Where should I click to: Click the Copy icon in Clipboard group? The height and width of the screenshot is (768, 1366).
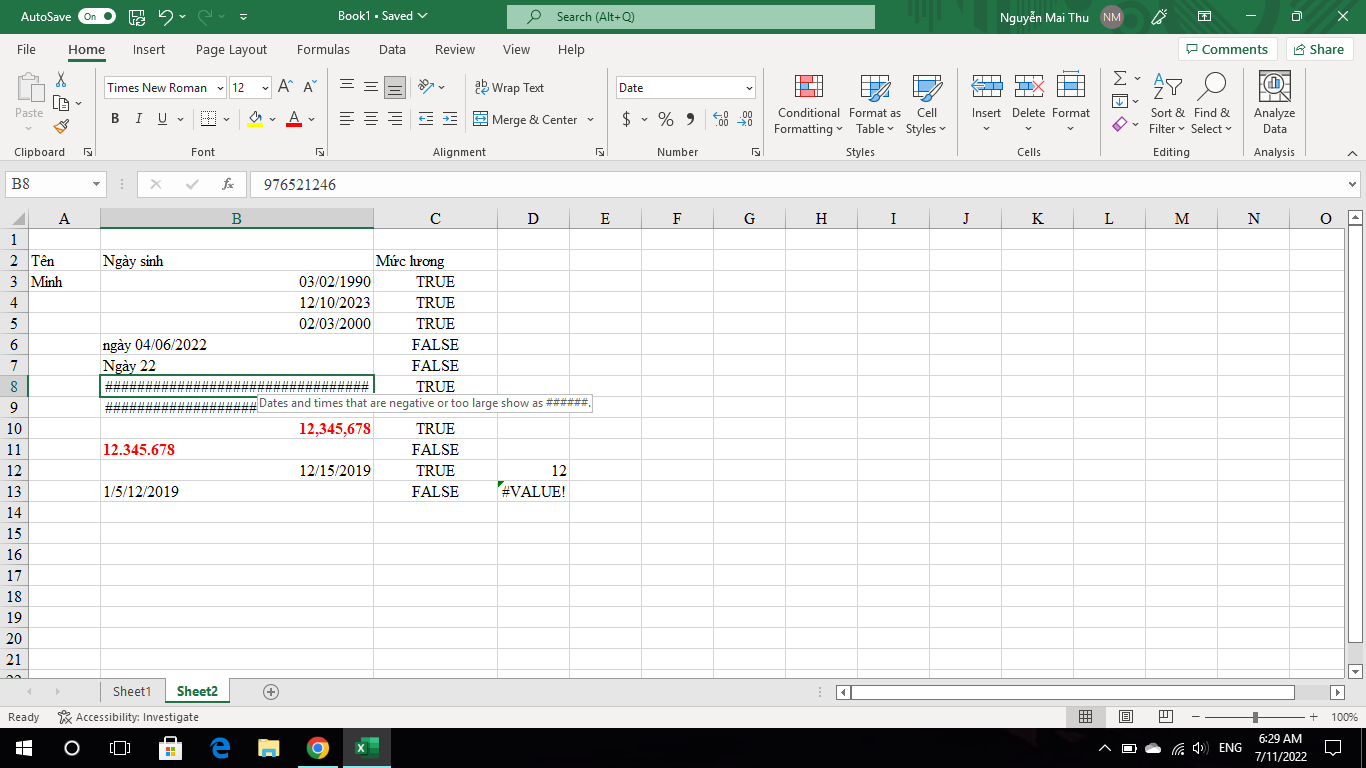(60, 103)
